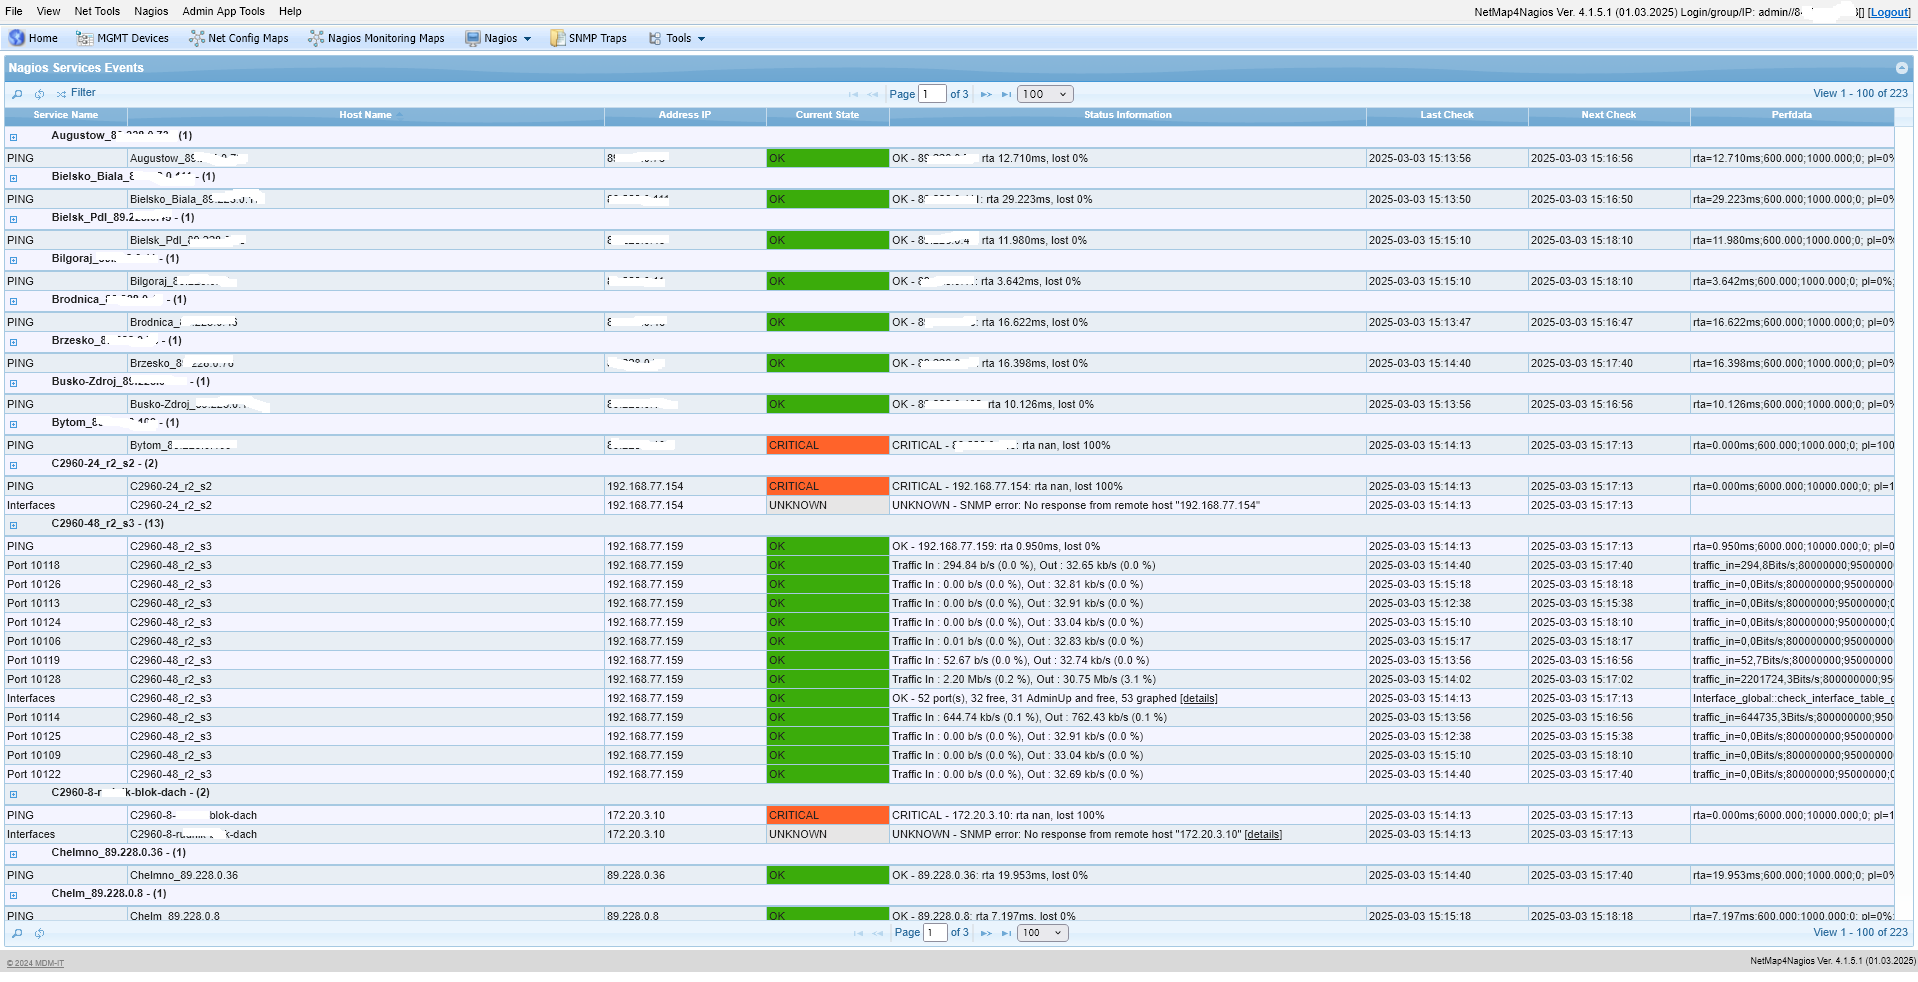Click the Filter shuffle icon
This screenshot has height=982, width=1918.
61,94
